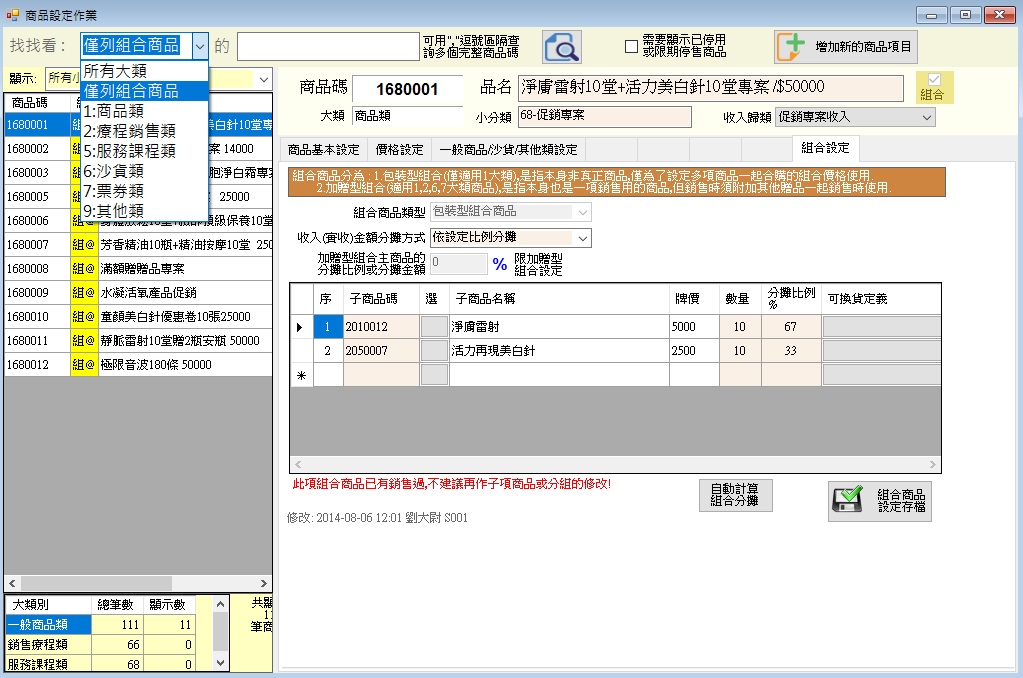This screenshot has width=1023, height=678.
Task: Click the 選 picker button for 2010012
Action: [434, 327]
